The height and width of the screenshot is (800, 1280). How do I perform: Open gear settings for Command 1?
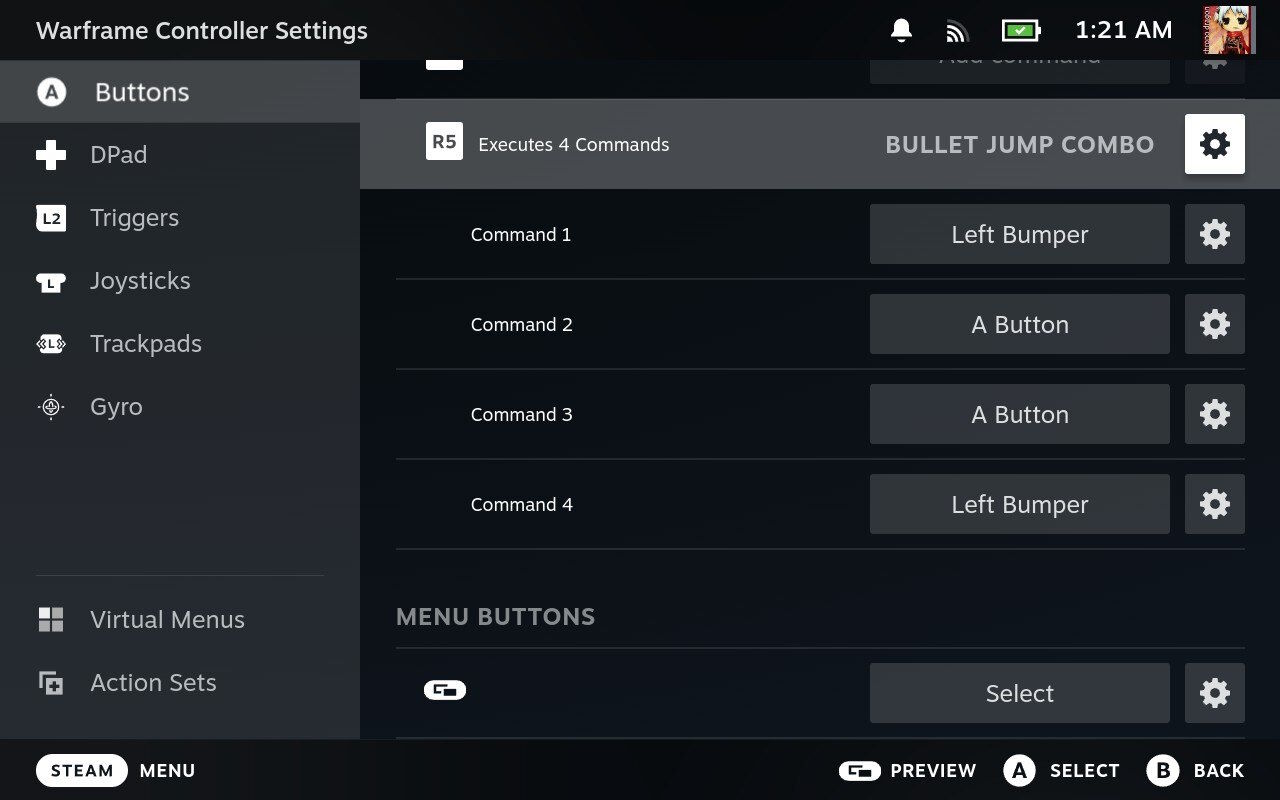click(1215, 234)
